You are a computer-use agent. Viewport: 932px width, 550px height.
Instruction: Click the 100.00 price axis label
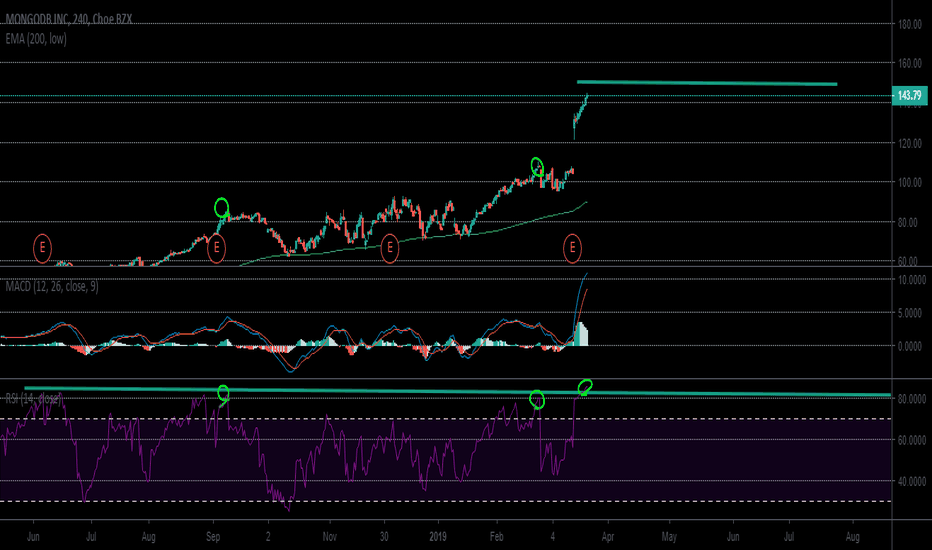[x=909, y=183]
